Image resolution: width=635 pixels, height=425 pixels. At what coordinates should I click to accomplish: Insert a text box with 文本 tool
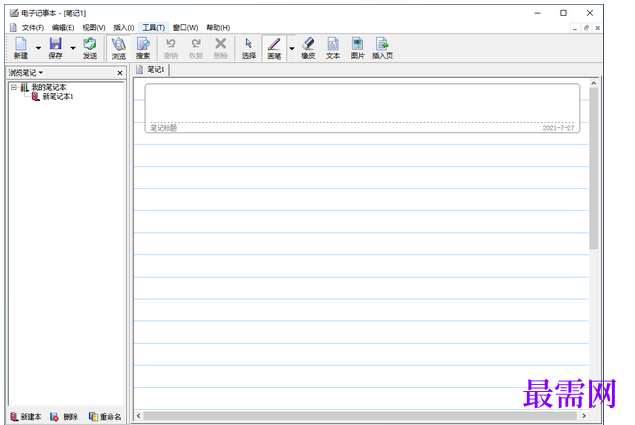click(x=333, y=48)
